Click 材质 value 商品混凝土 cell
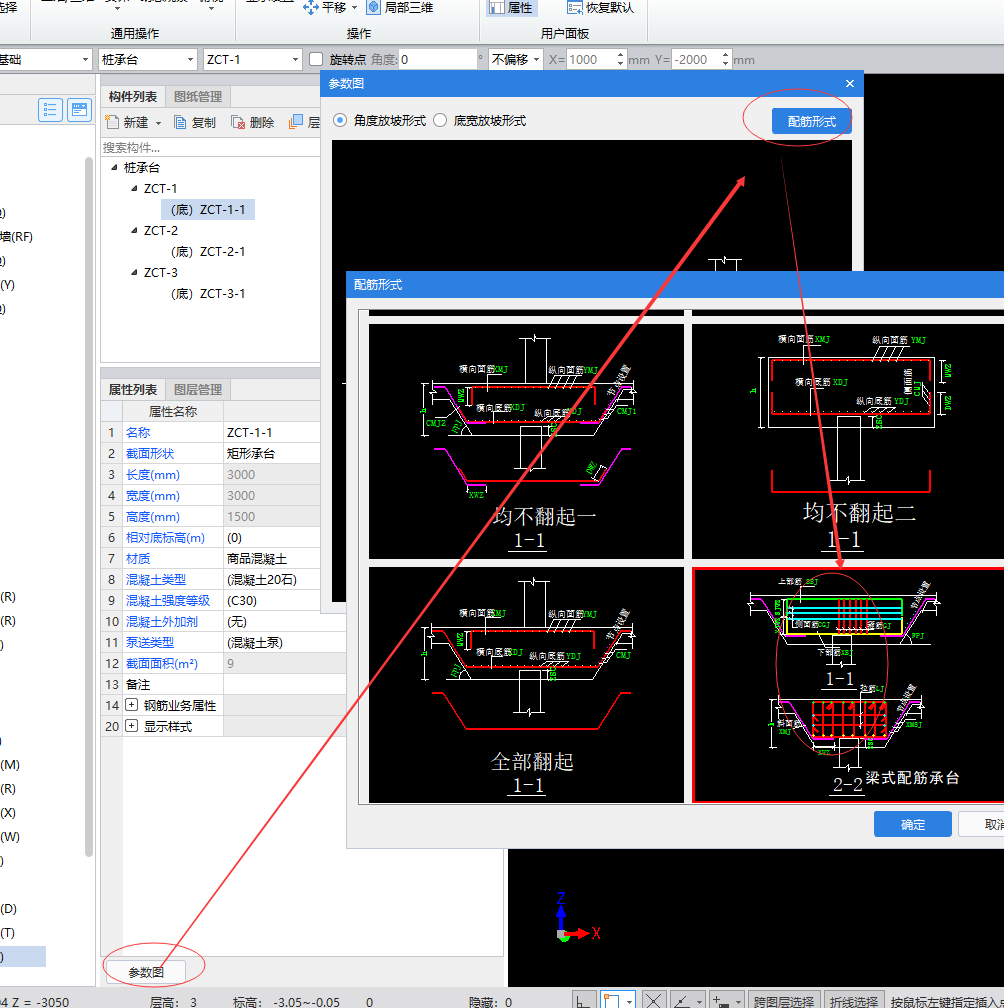This screenshot has height=1008, width=1004. 271,558
